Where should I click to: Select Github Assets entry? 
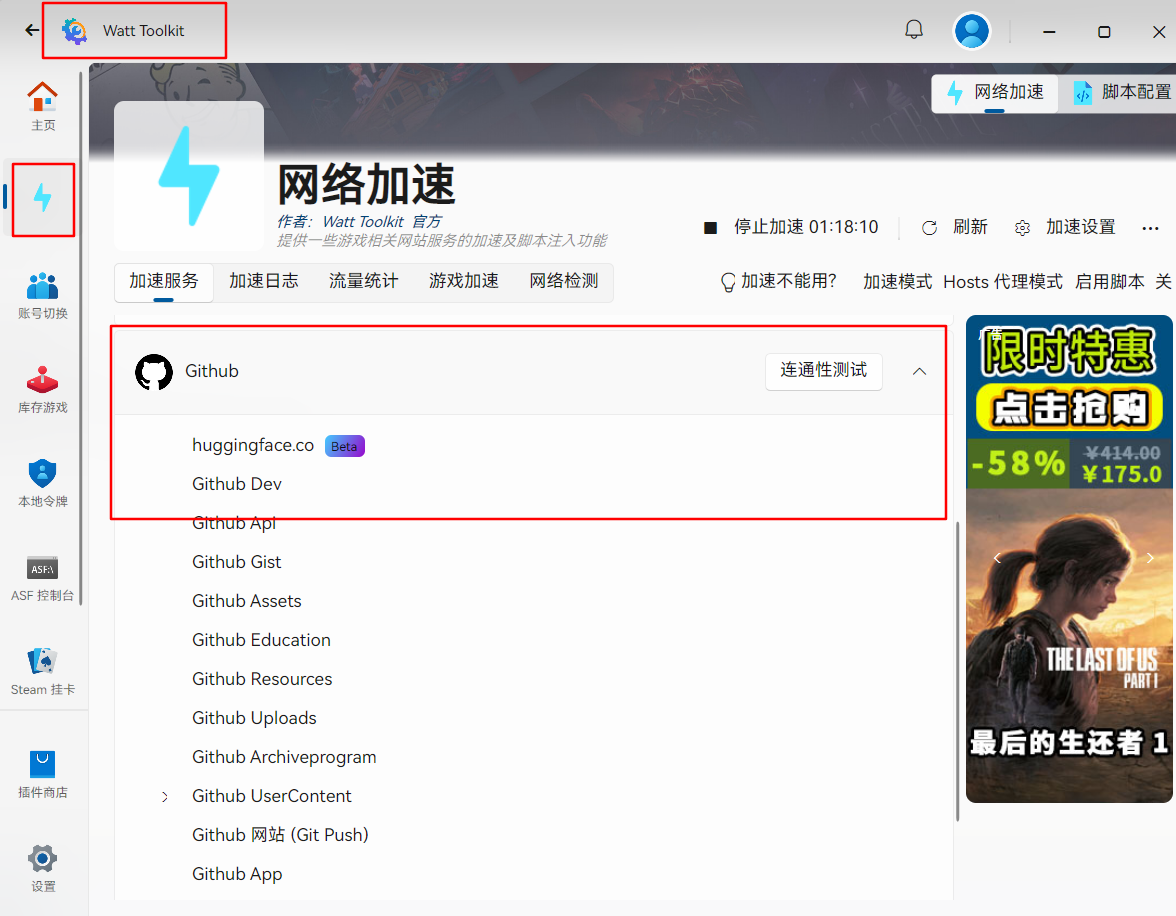[247, 602]
